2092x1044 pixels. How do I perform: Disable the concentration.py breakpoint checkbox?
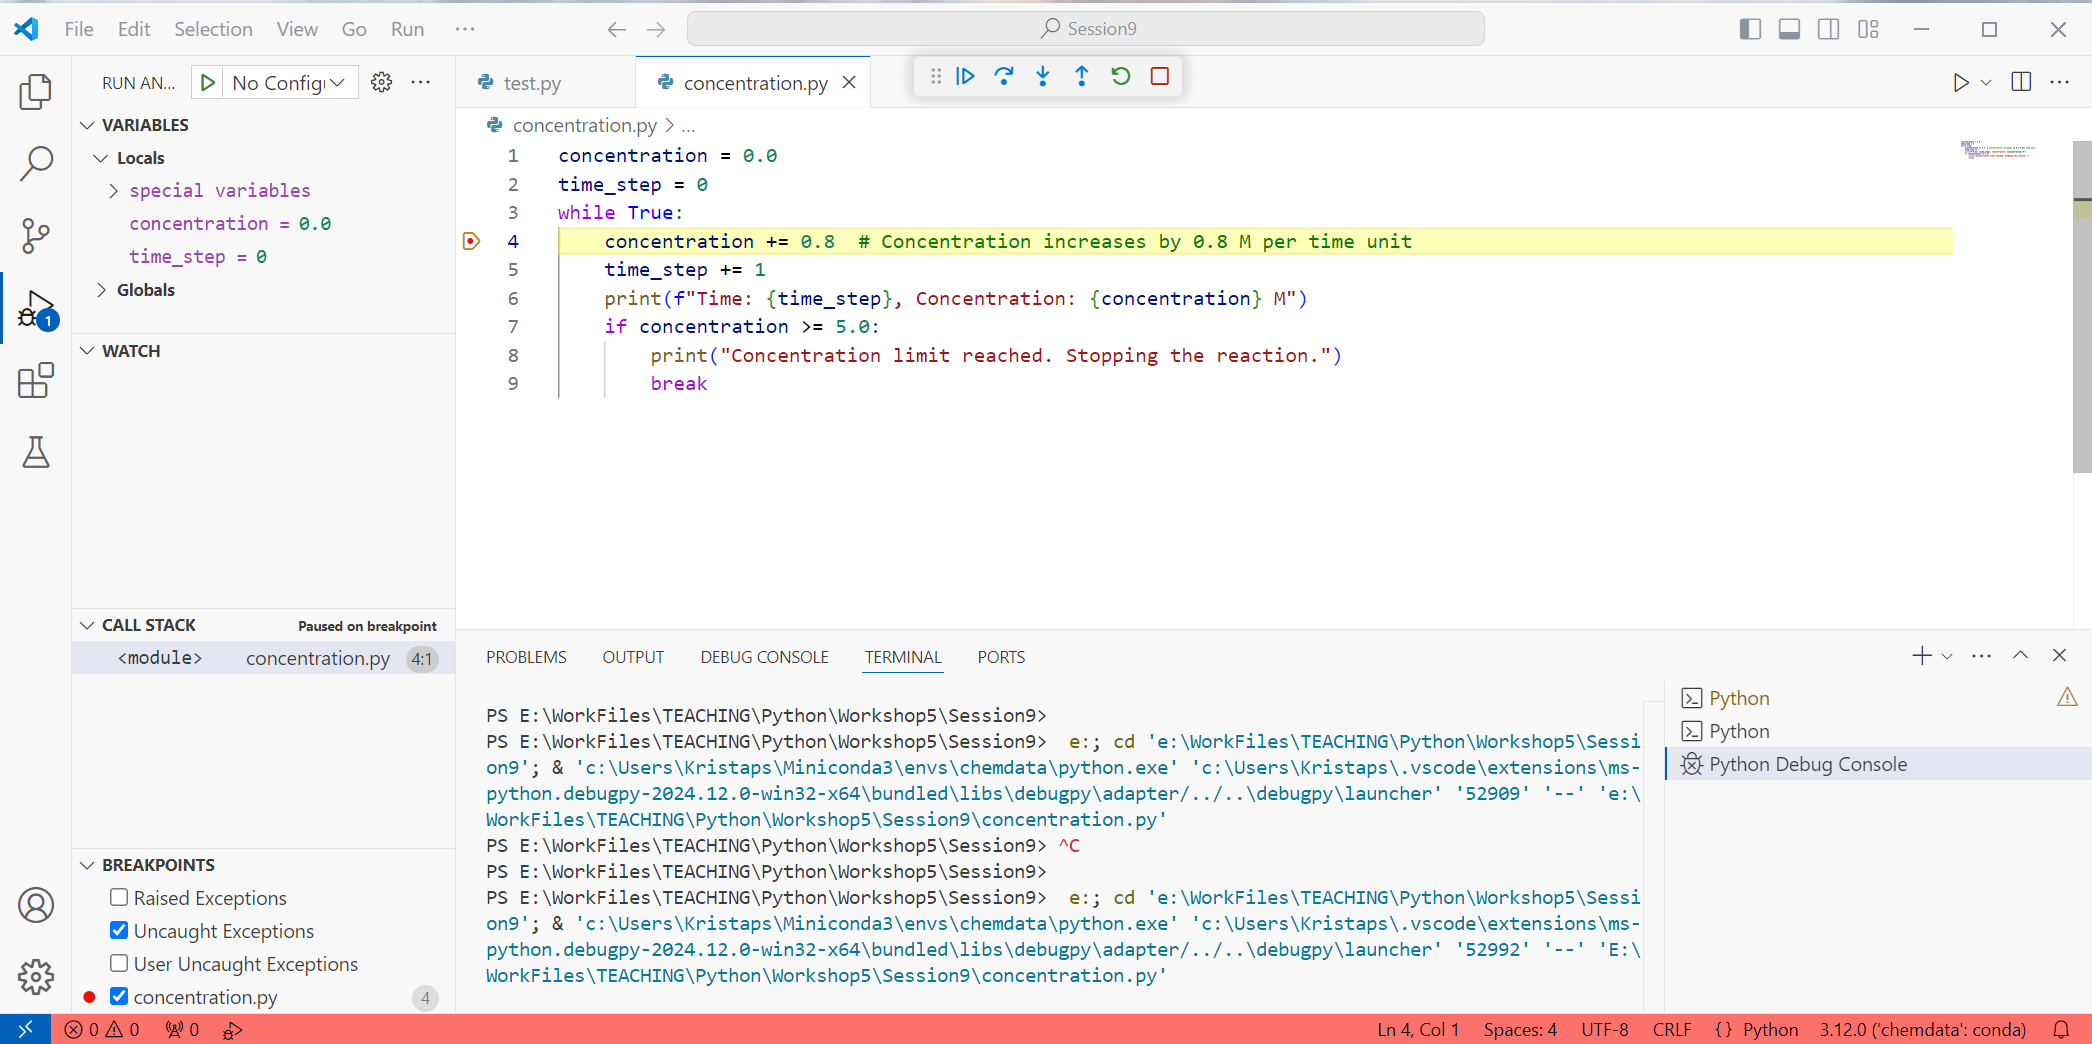coord(119,996)
